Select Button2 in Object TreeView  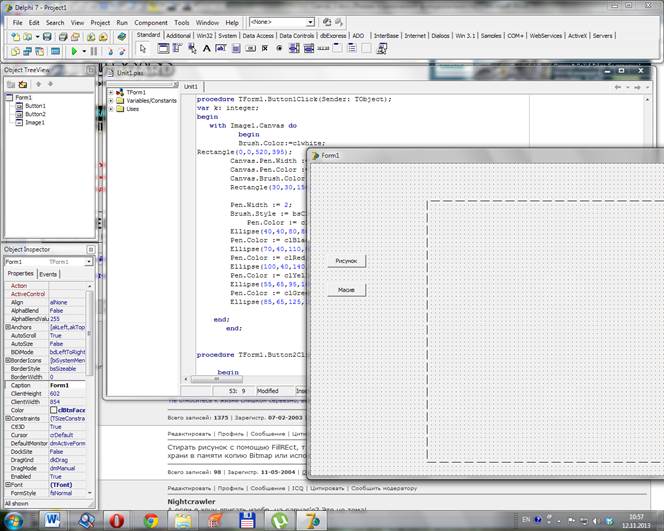pos(35,114)
